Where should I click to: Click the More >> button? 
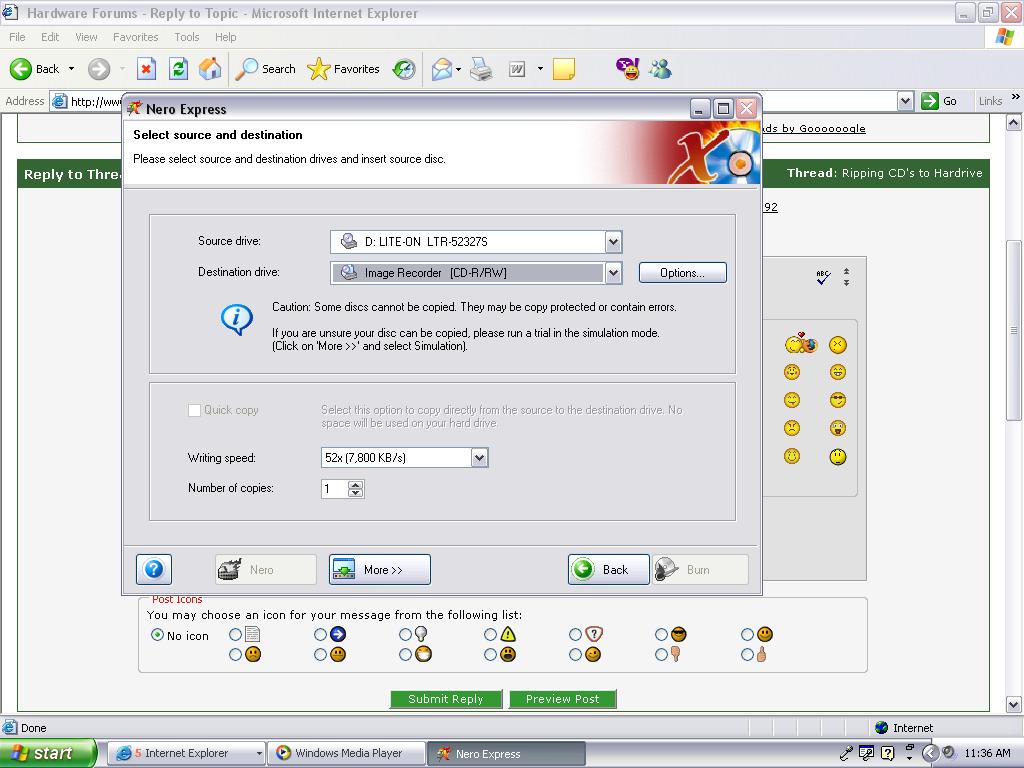pos(380,569)
